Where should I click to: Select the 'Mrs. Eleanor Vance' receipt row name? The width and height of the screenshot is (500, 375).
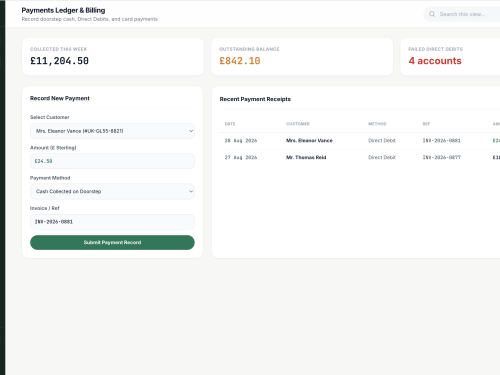309,141
